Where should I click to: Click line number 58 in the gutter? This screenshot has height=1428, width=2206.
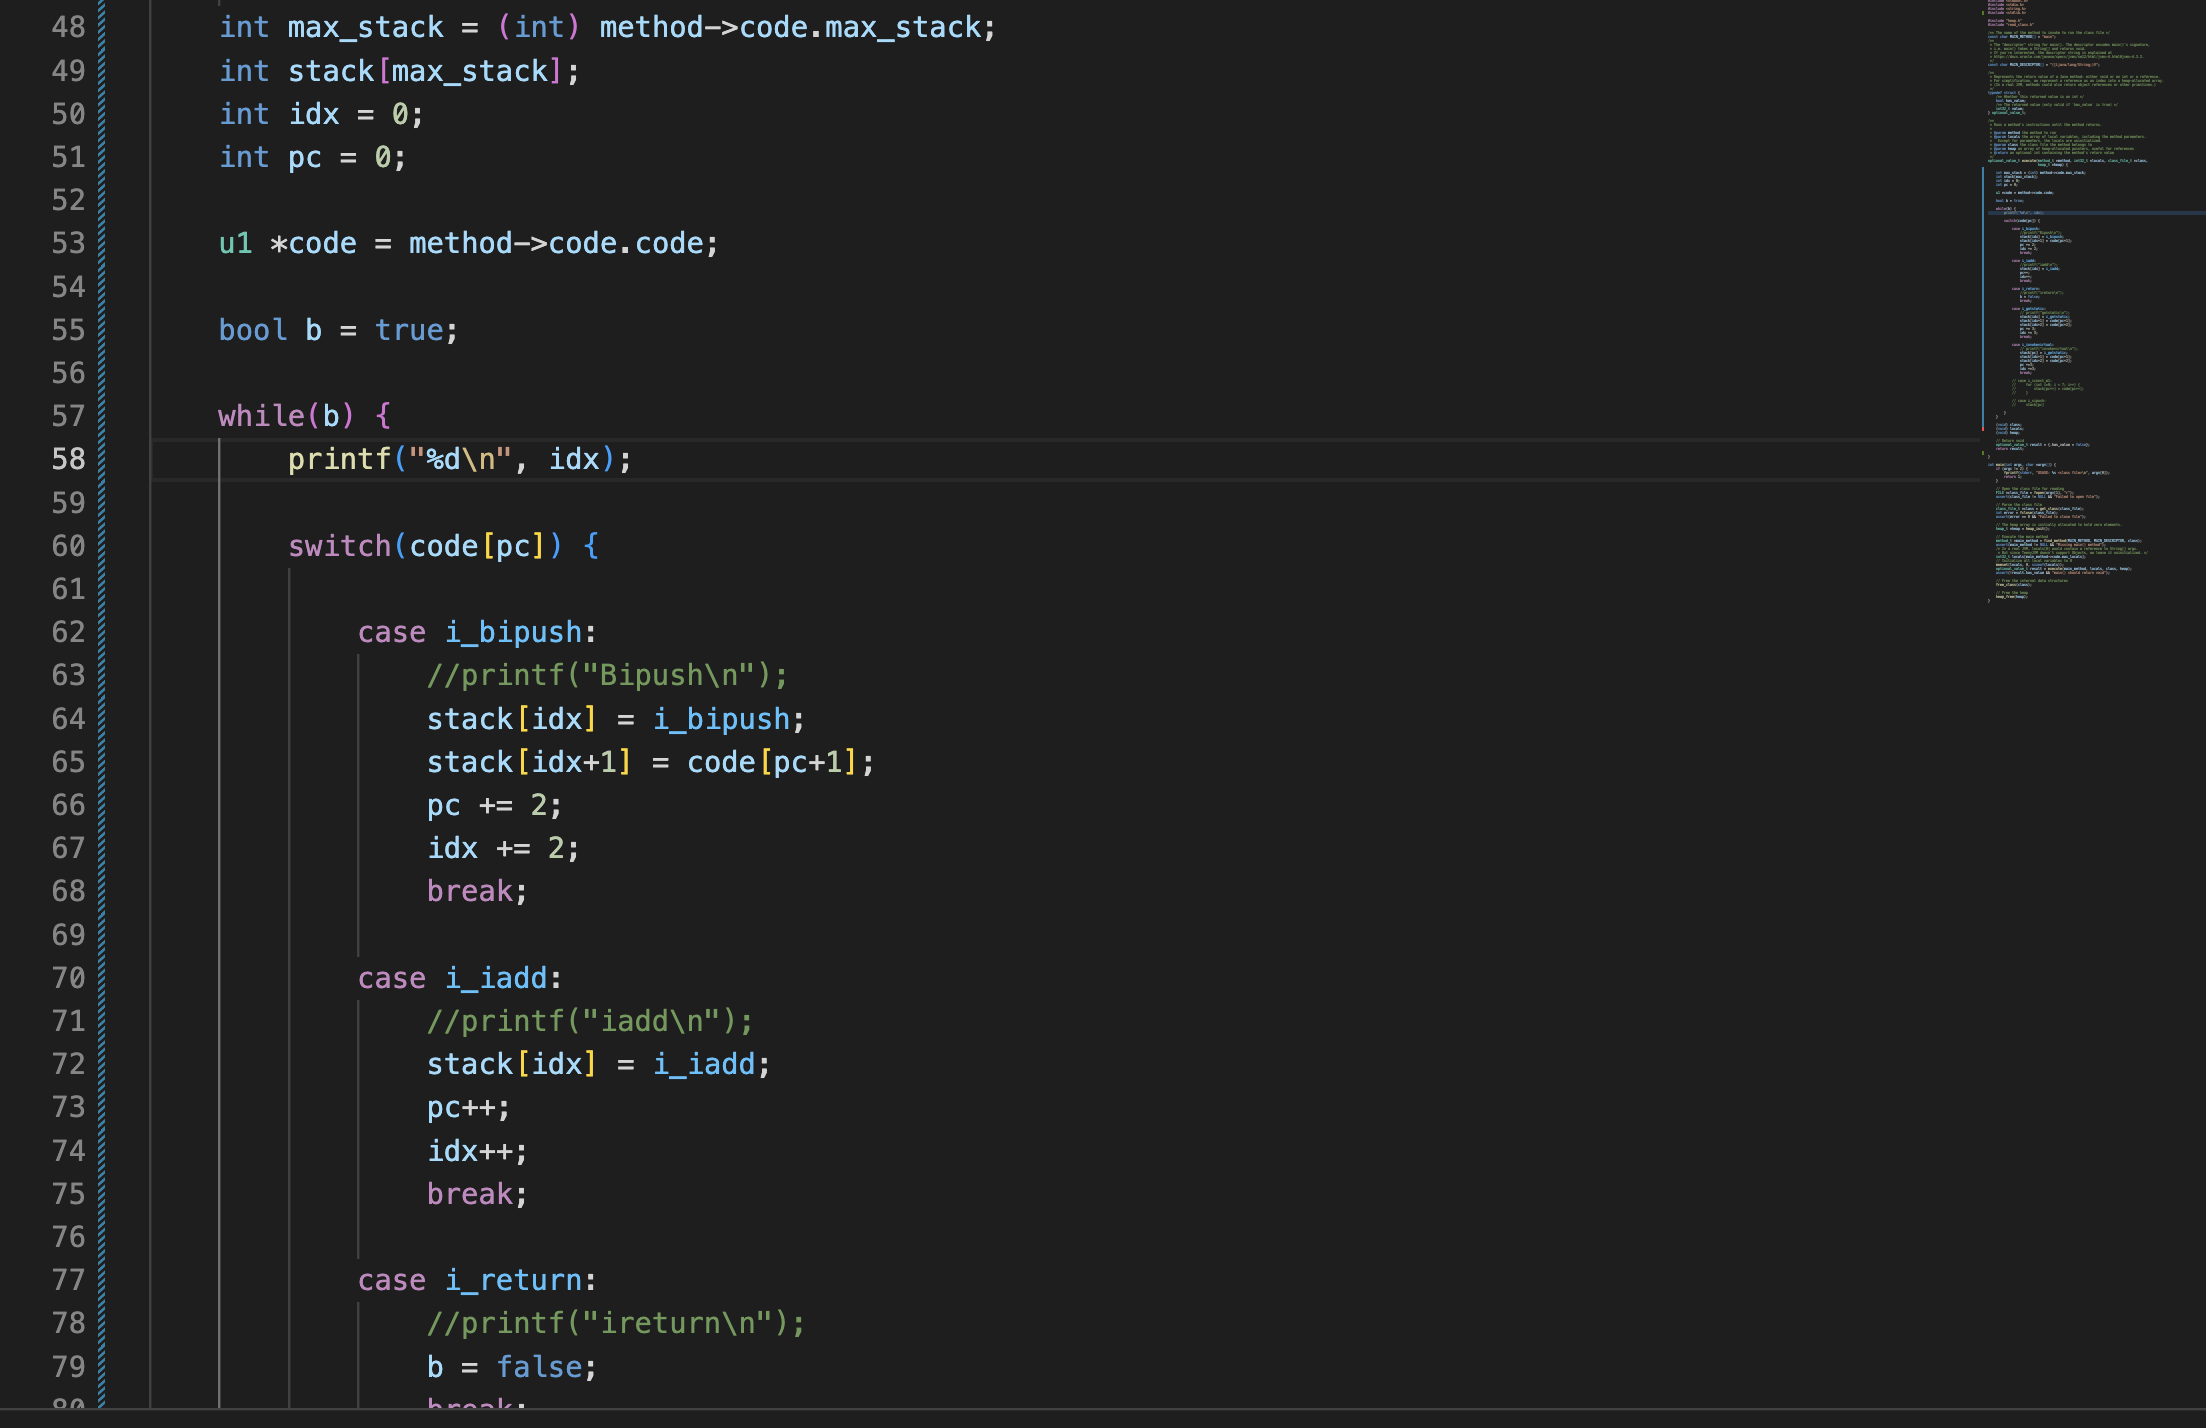(68, 459)
